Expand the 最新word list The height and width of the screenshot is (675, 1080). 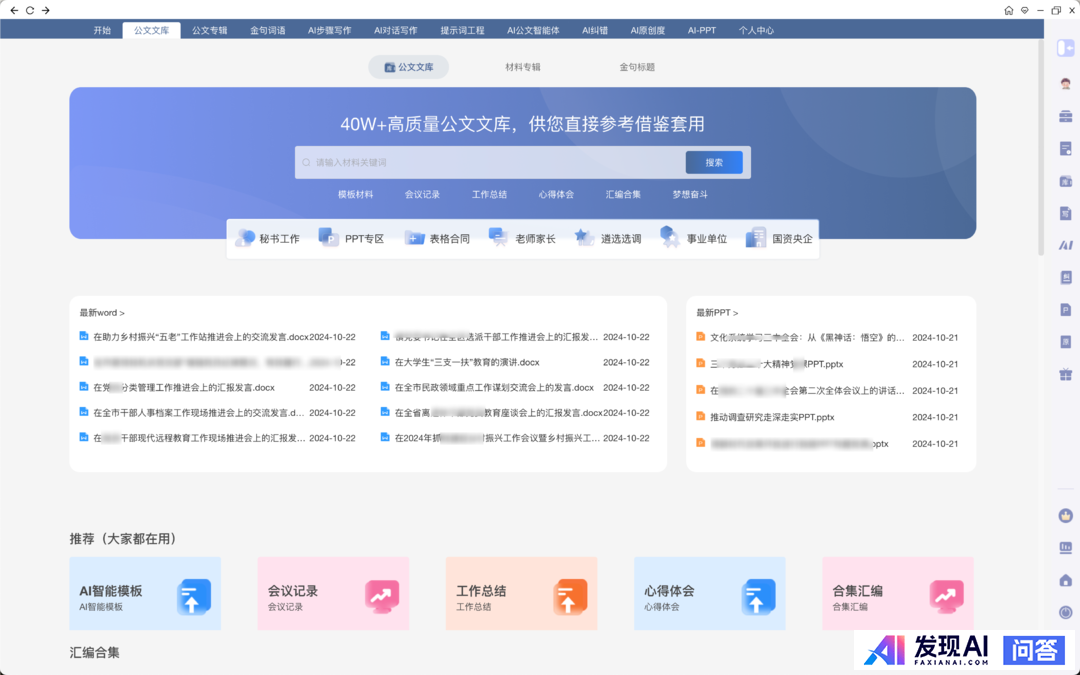click(x=102, y=313)
